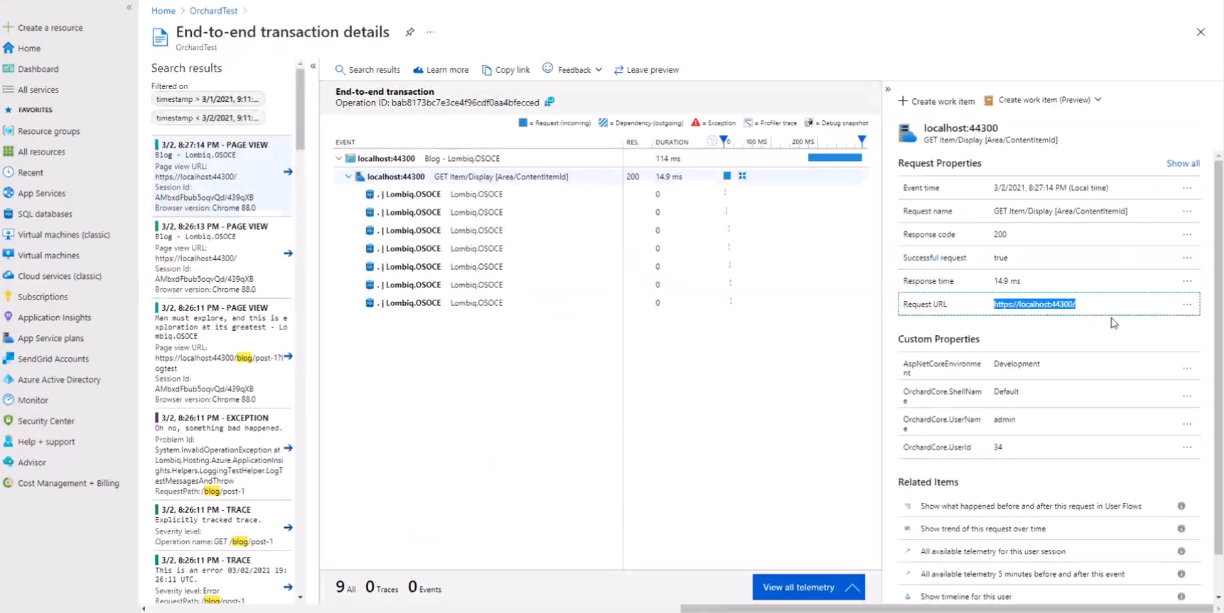
Task: Click Show timeline for this user
Action: (966, 596)
